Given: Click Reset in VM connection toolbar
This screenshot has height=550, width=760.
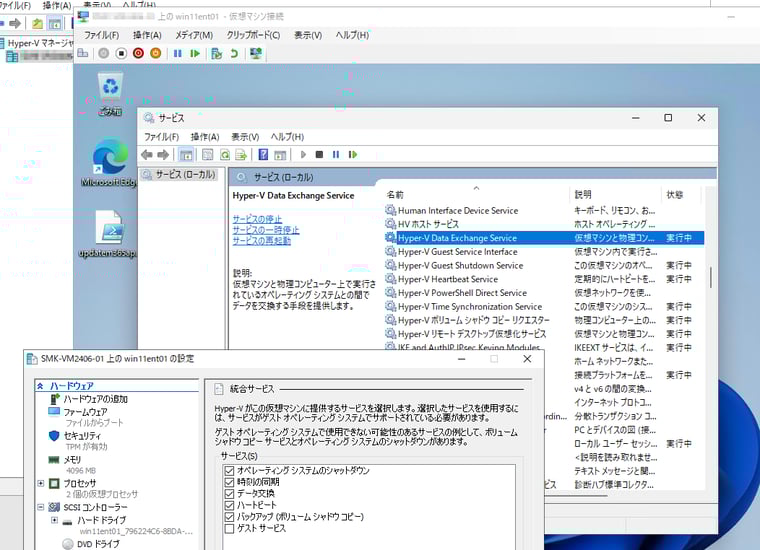Looking at the screenshot, I should 195,53.
